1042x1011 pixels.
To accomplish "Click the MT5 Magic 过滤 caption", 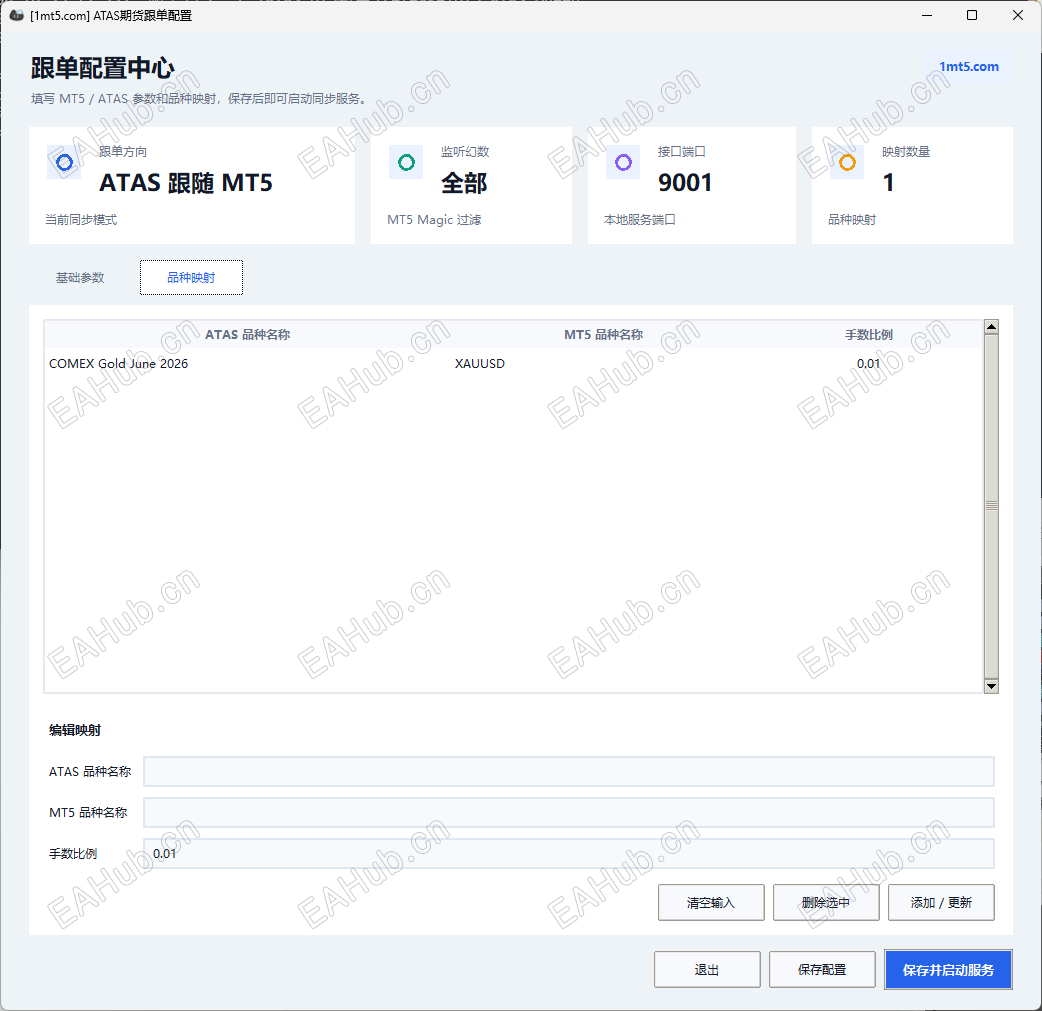I will [x=434, y=219].
